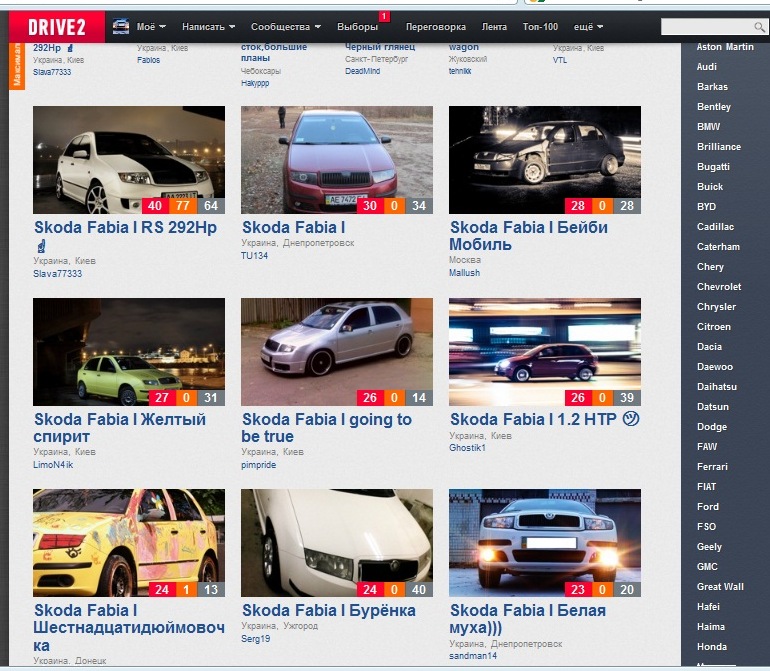Open the Бейби Мобиль car thumbnail
This screenshot has height=671, width=770.
pos(545,160)
